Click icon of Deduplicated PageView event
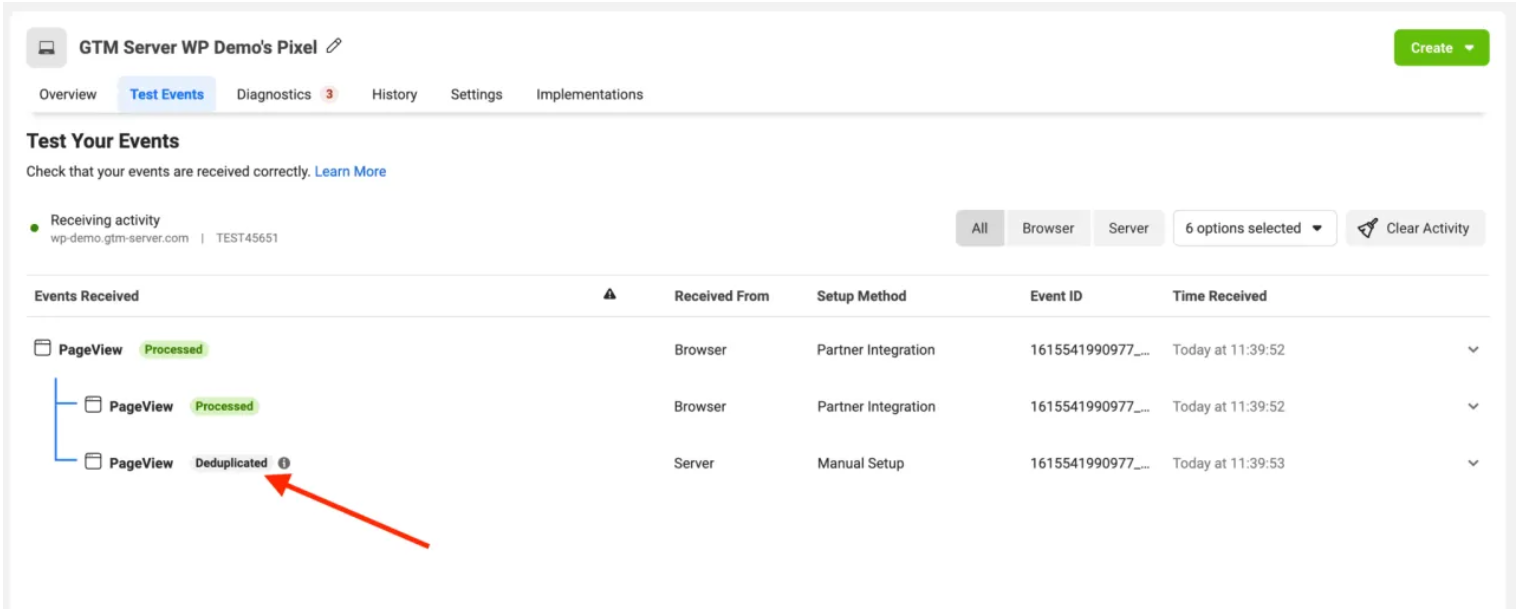 (x=93, y=462)
